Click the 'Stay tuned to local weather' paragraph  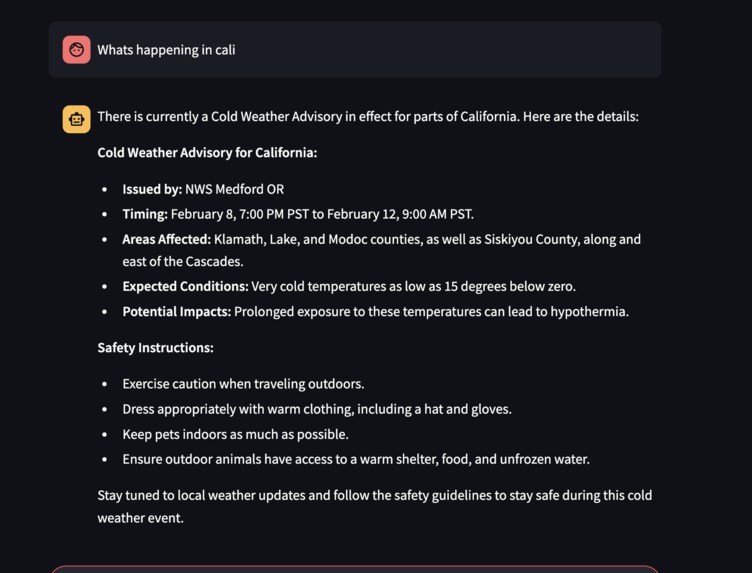point(375,506)
